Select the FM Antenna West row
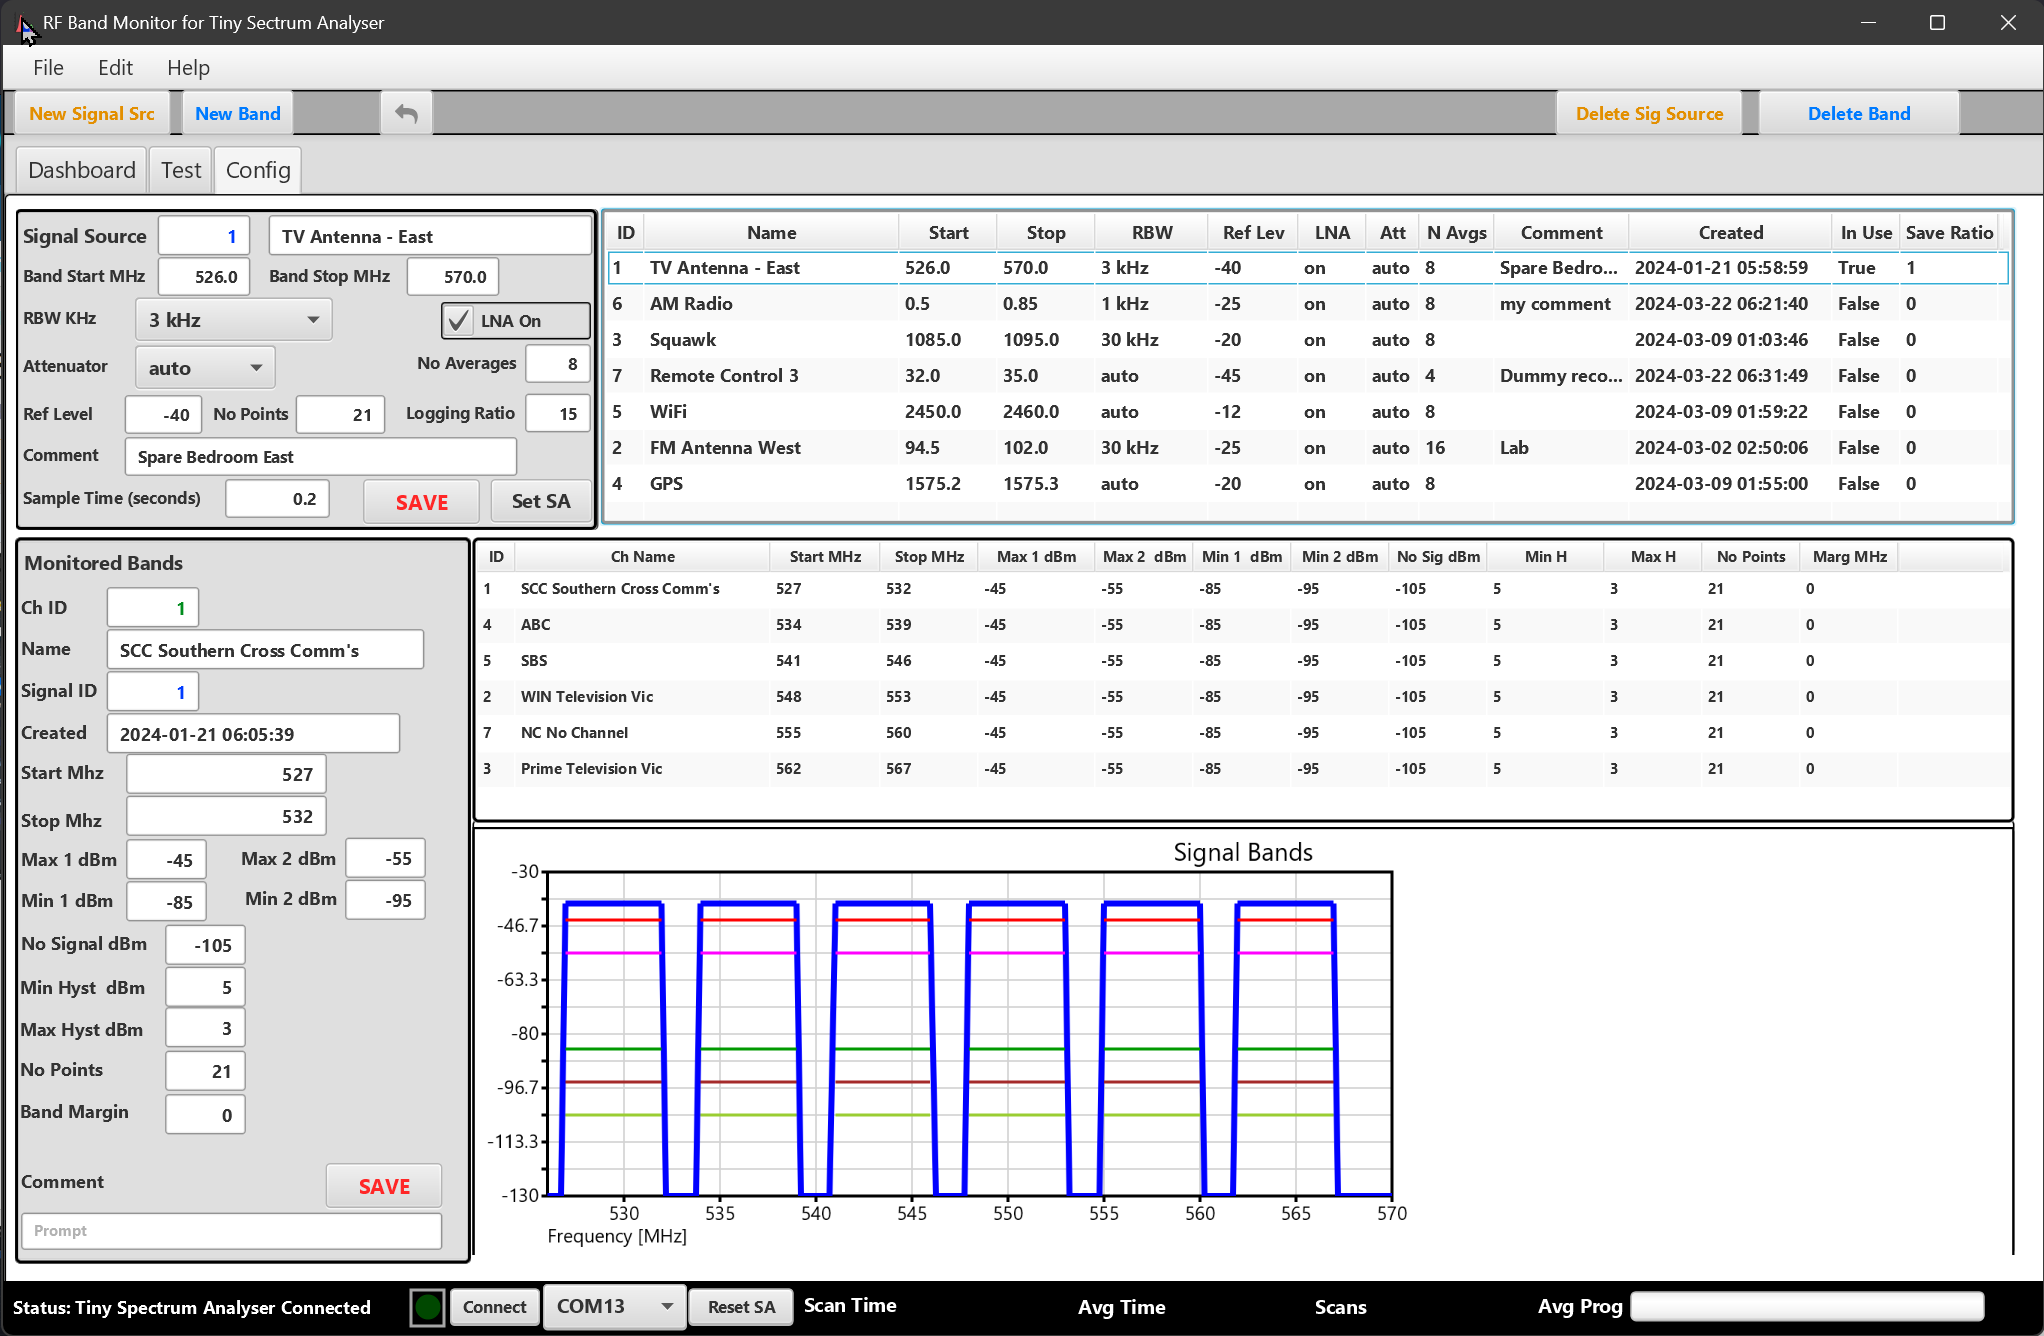 point(725,448)
